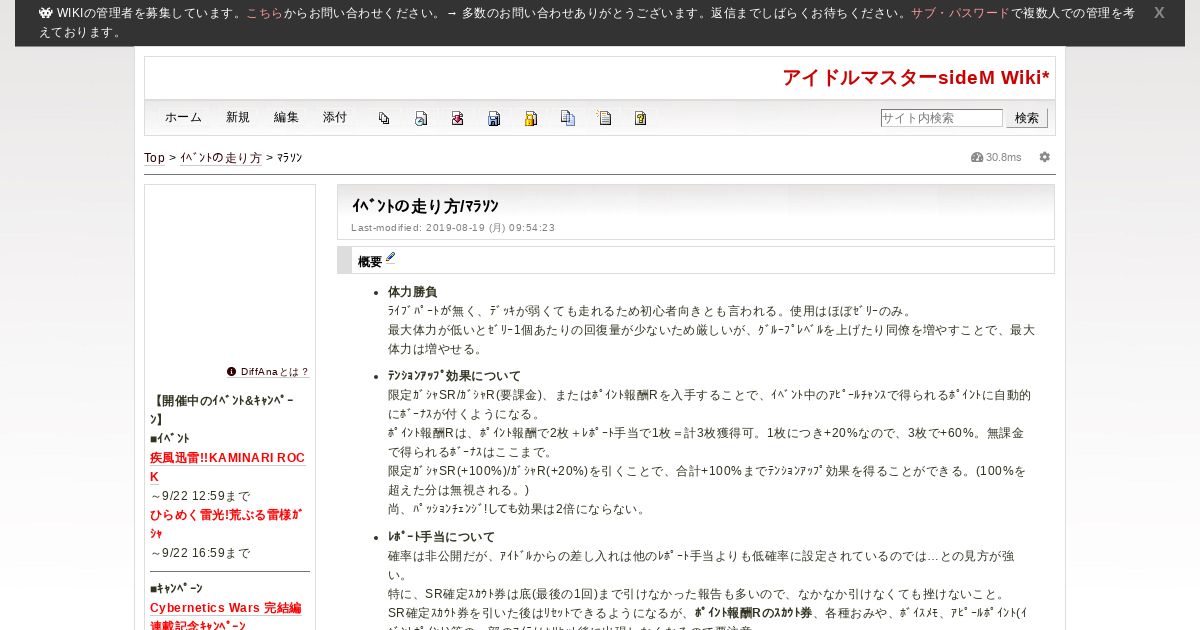The height and width of the screenshot is (630, 1200).
Task: Click the duplicate documents icon
Action: tap(568, 118)
